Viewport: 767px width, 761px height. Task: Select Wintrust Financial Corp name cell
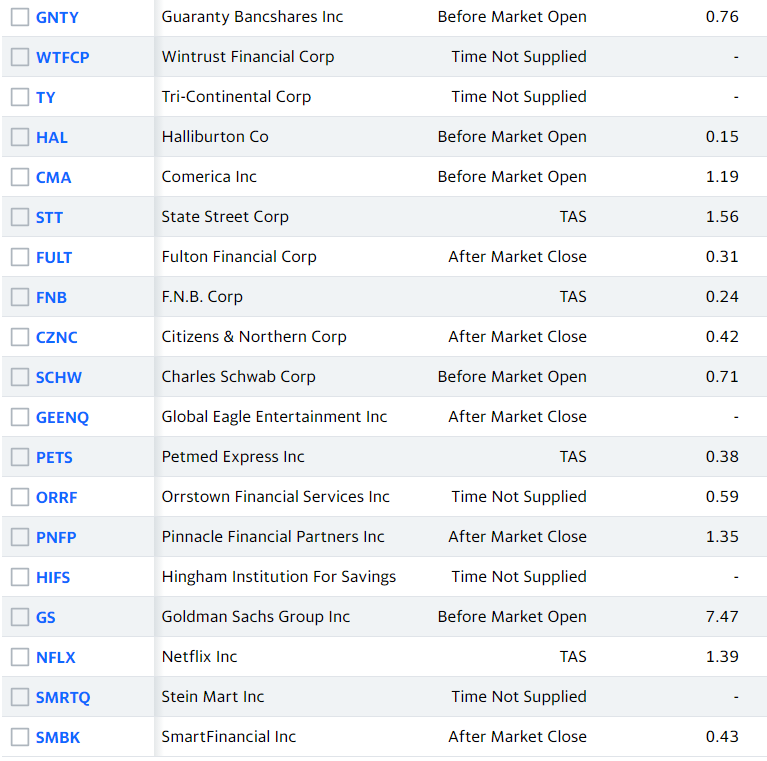(x=248, y=57)
